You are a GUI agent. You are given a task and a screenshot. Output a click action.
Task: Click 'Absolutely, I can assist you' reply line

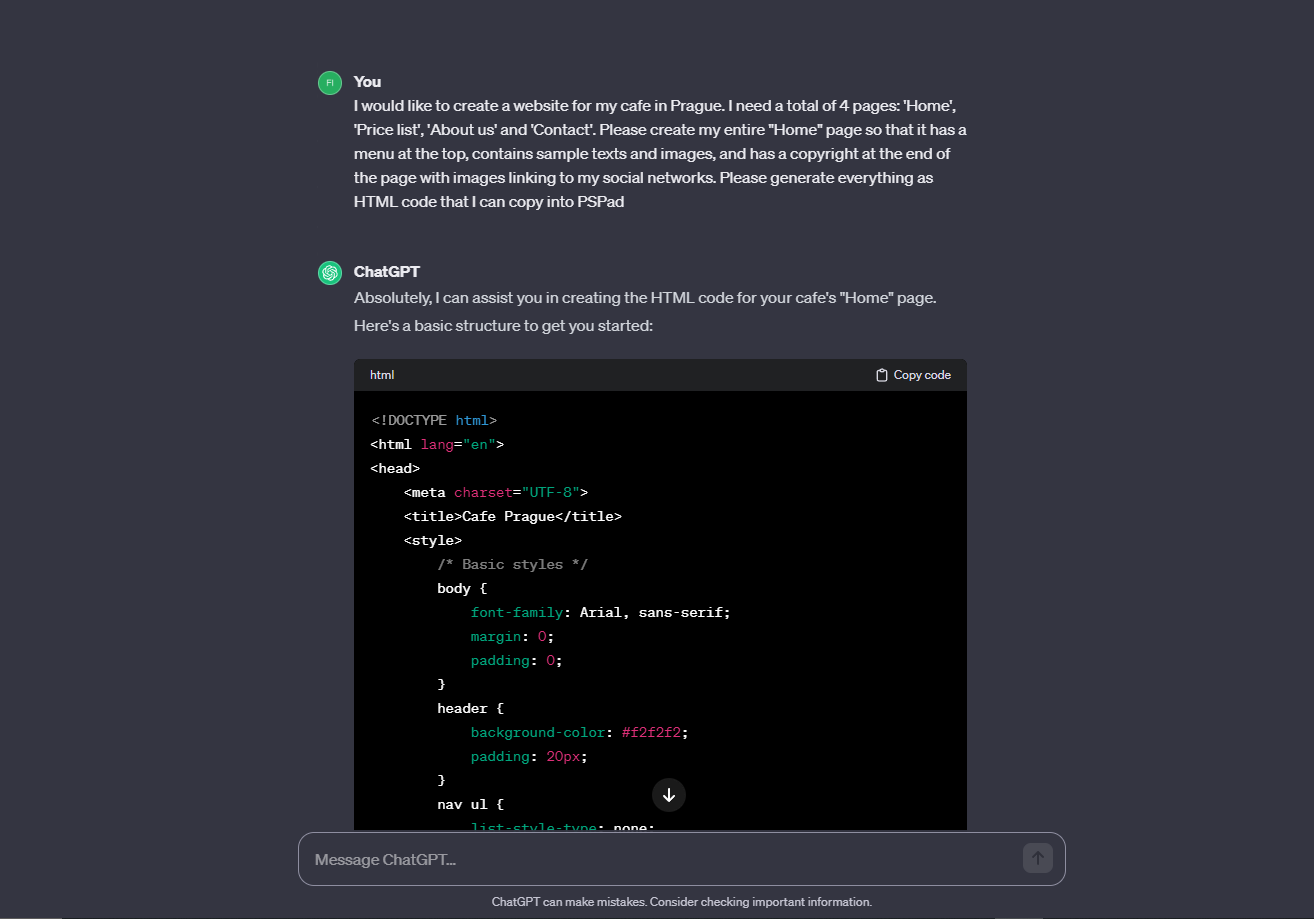click(645, 298)
